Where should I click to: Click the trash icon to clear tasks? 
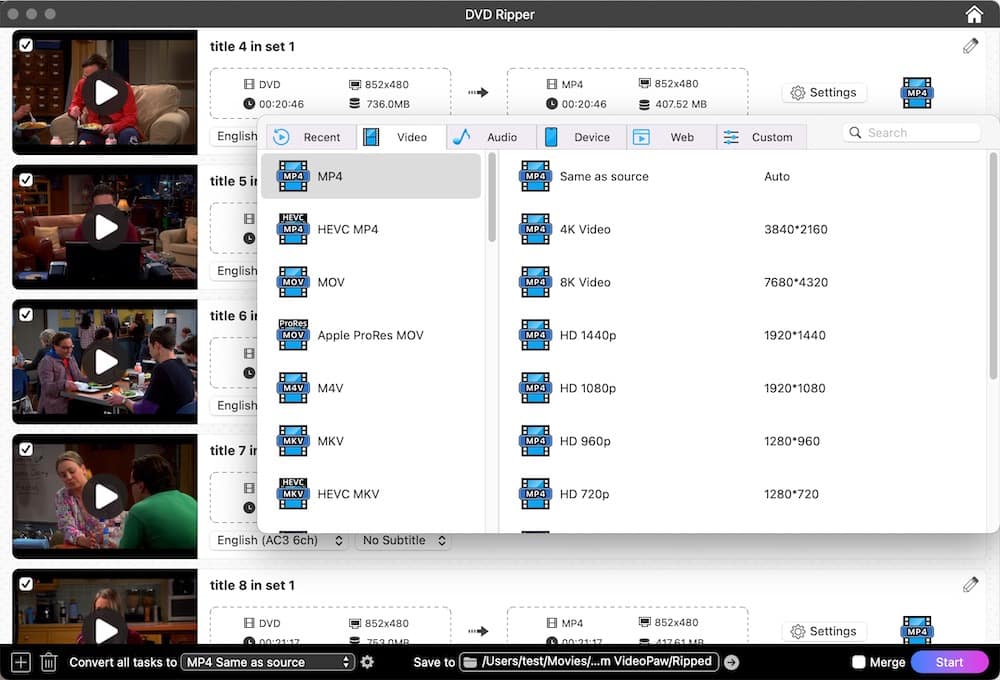(48, 661)
